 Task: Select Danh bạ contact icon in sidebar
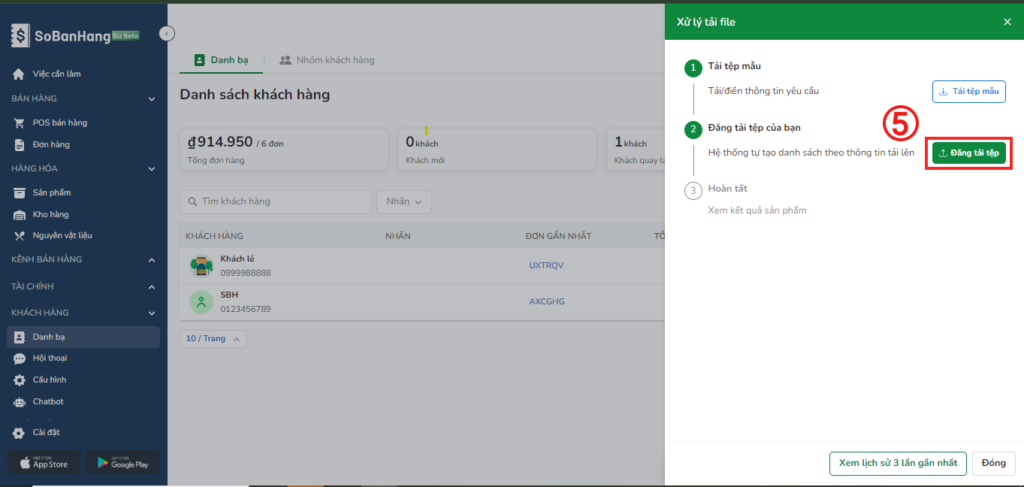point(20,338)
